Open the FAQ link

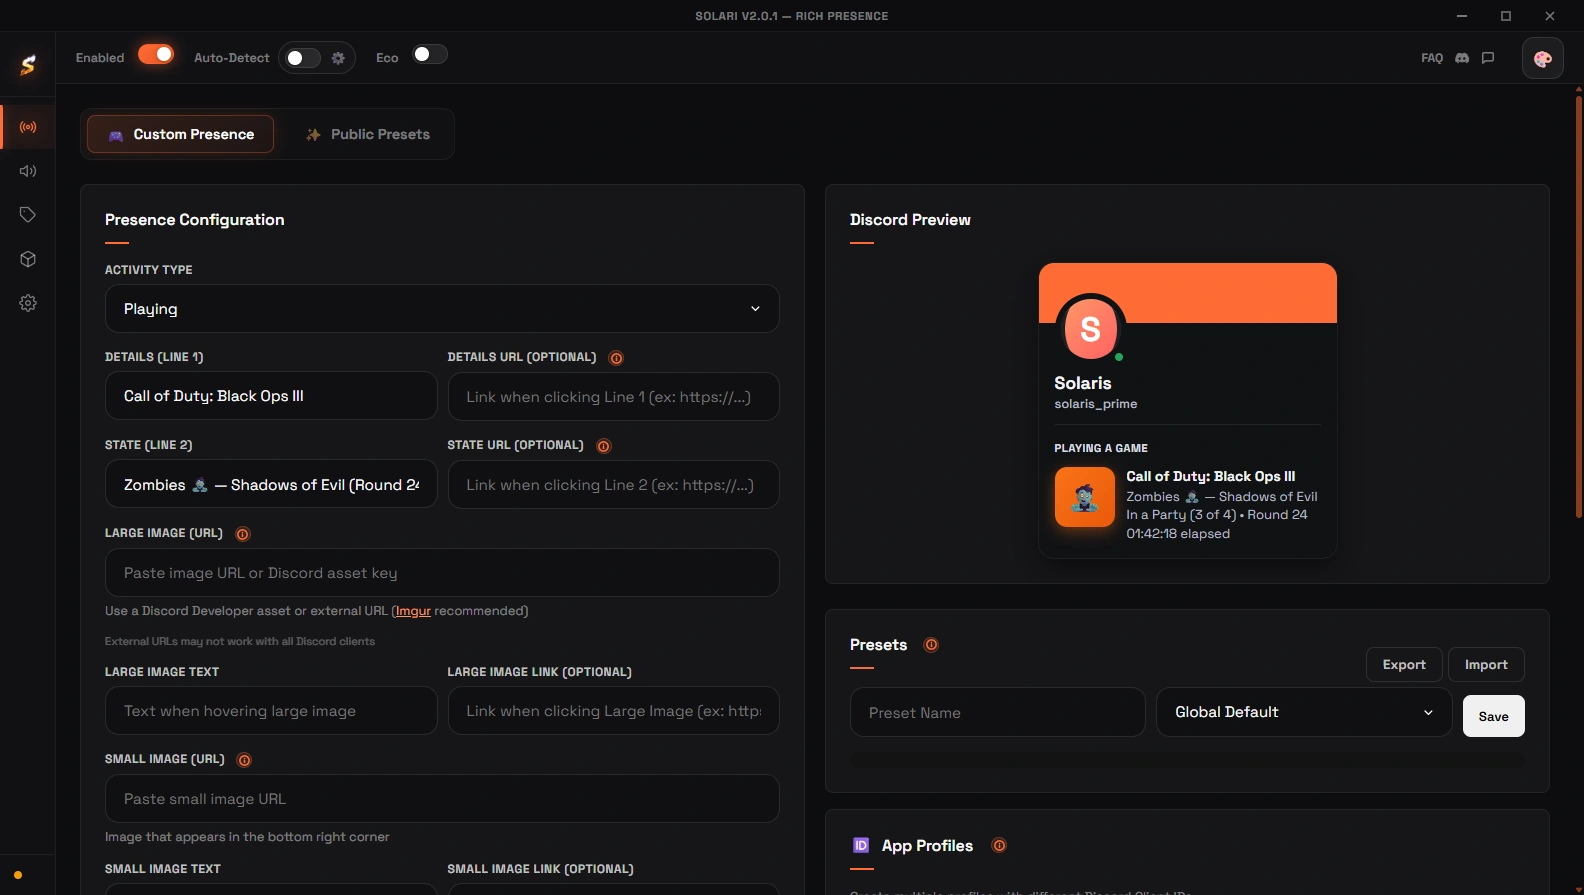[1432, 58]
